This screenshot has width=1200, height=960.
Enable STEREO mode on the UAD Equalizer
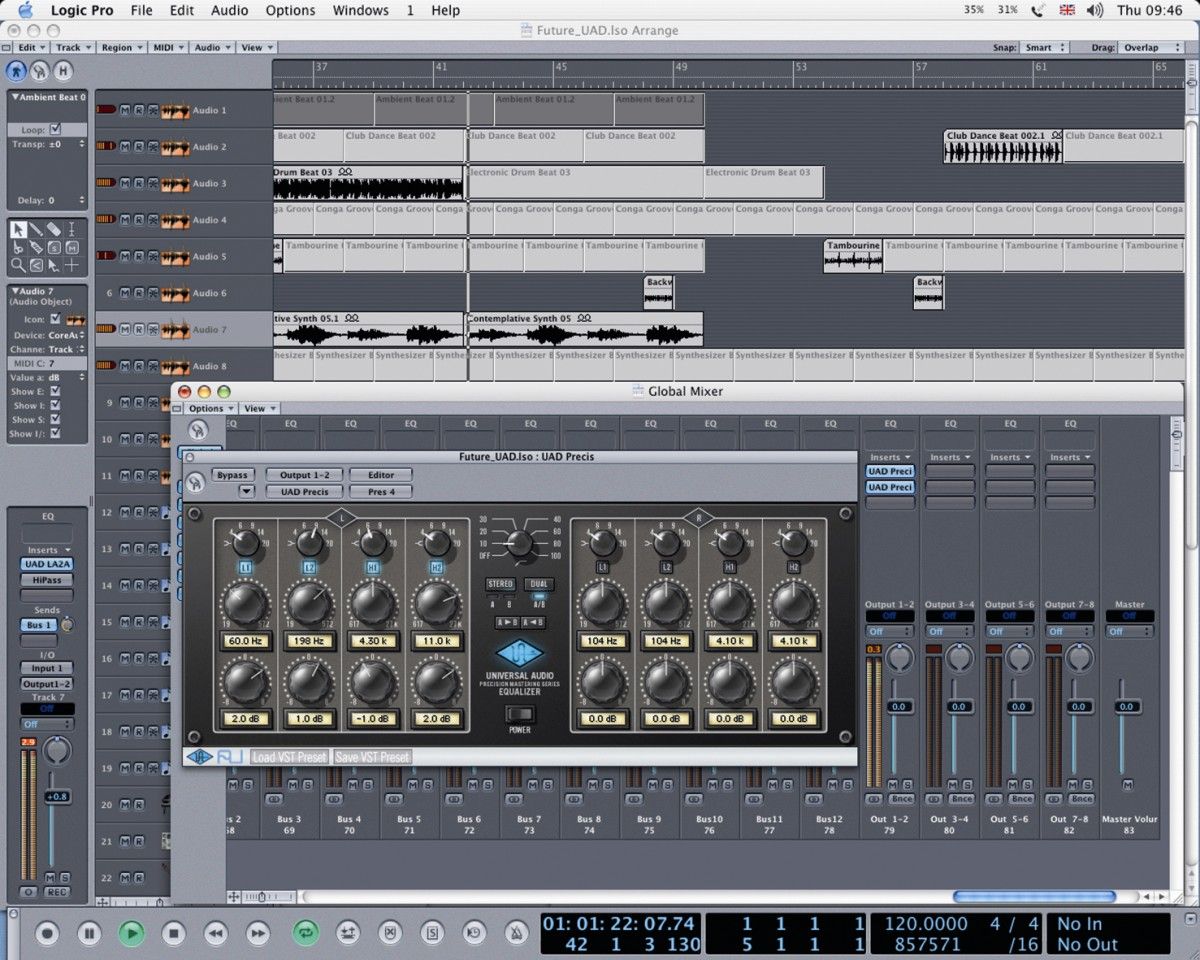(x=500, y=584)
